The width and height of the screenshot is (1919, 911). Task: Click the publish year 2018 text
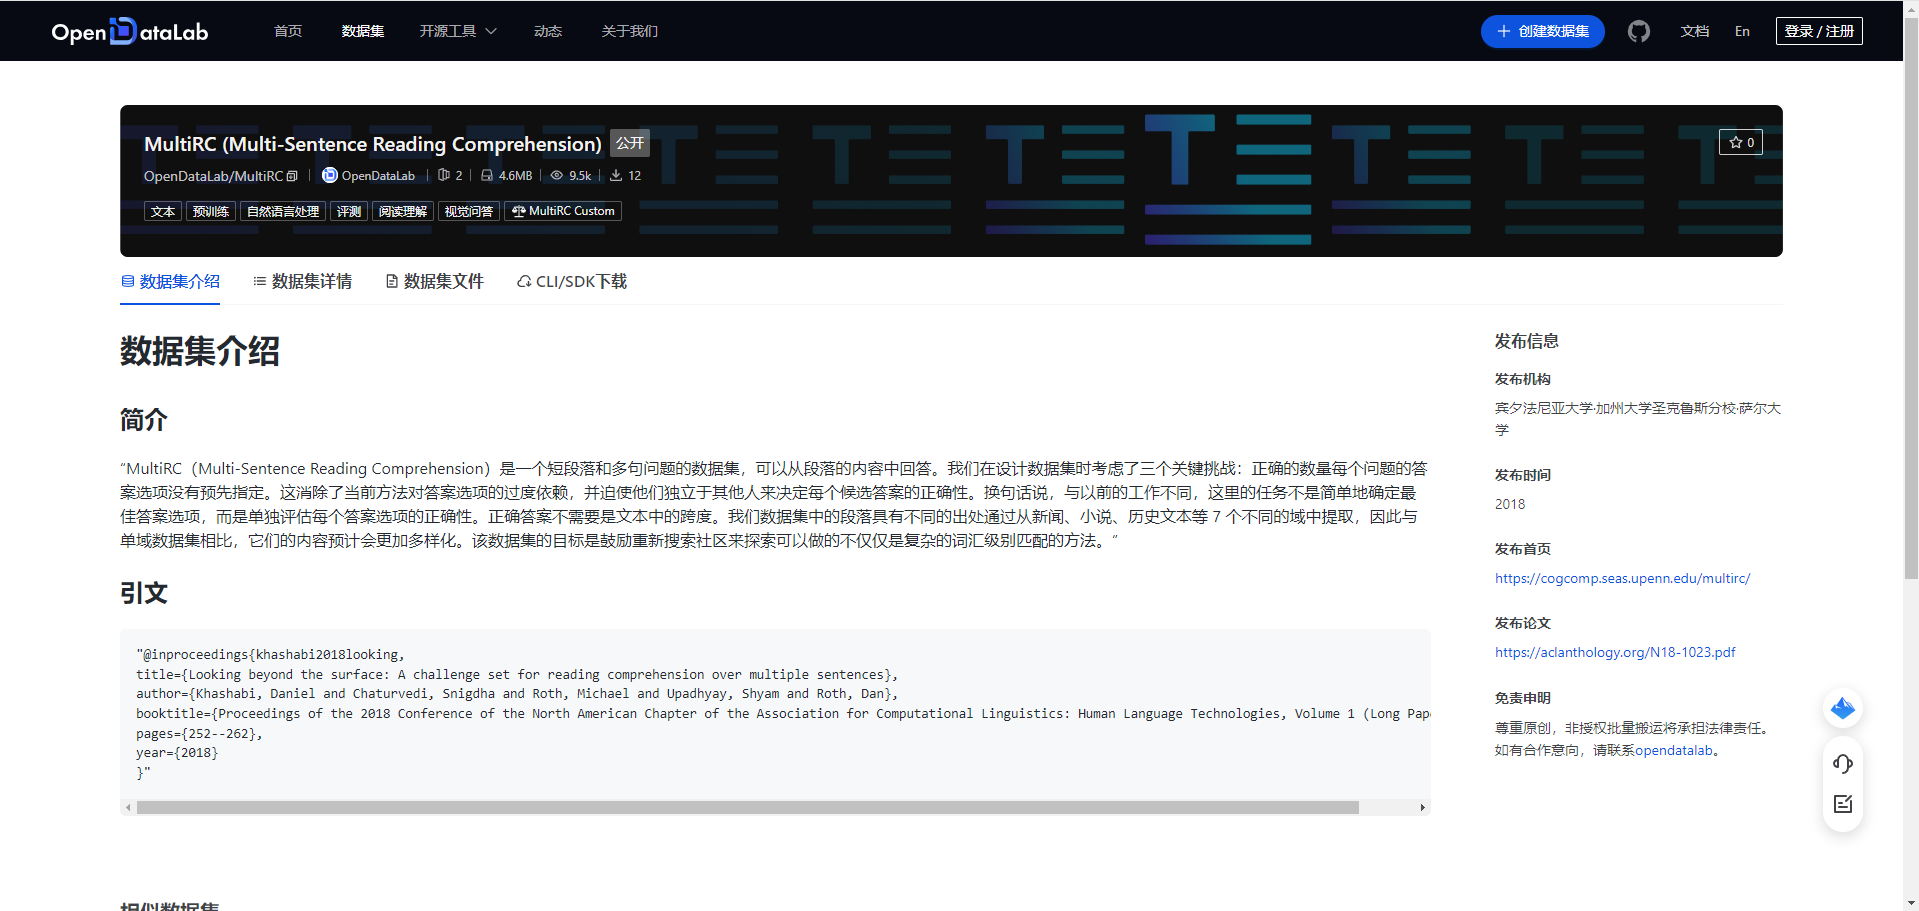tap(1510, 504)
